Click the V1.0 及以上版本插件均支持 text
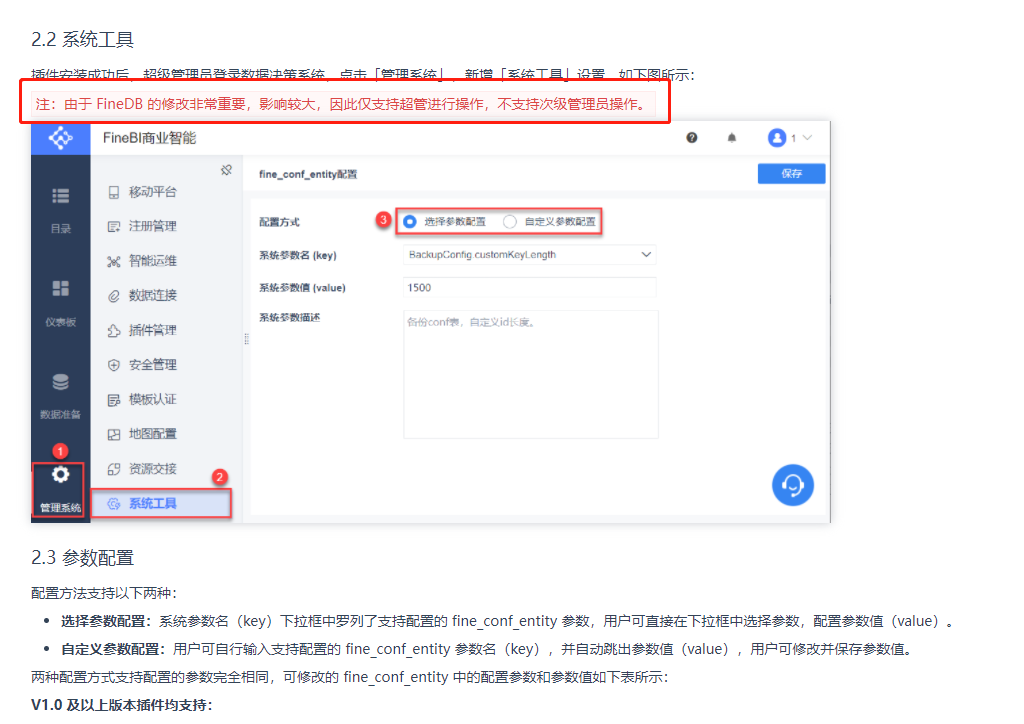Viewport: 1024px width, 724px height. pos(121,705)
